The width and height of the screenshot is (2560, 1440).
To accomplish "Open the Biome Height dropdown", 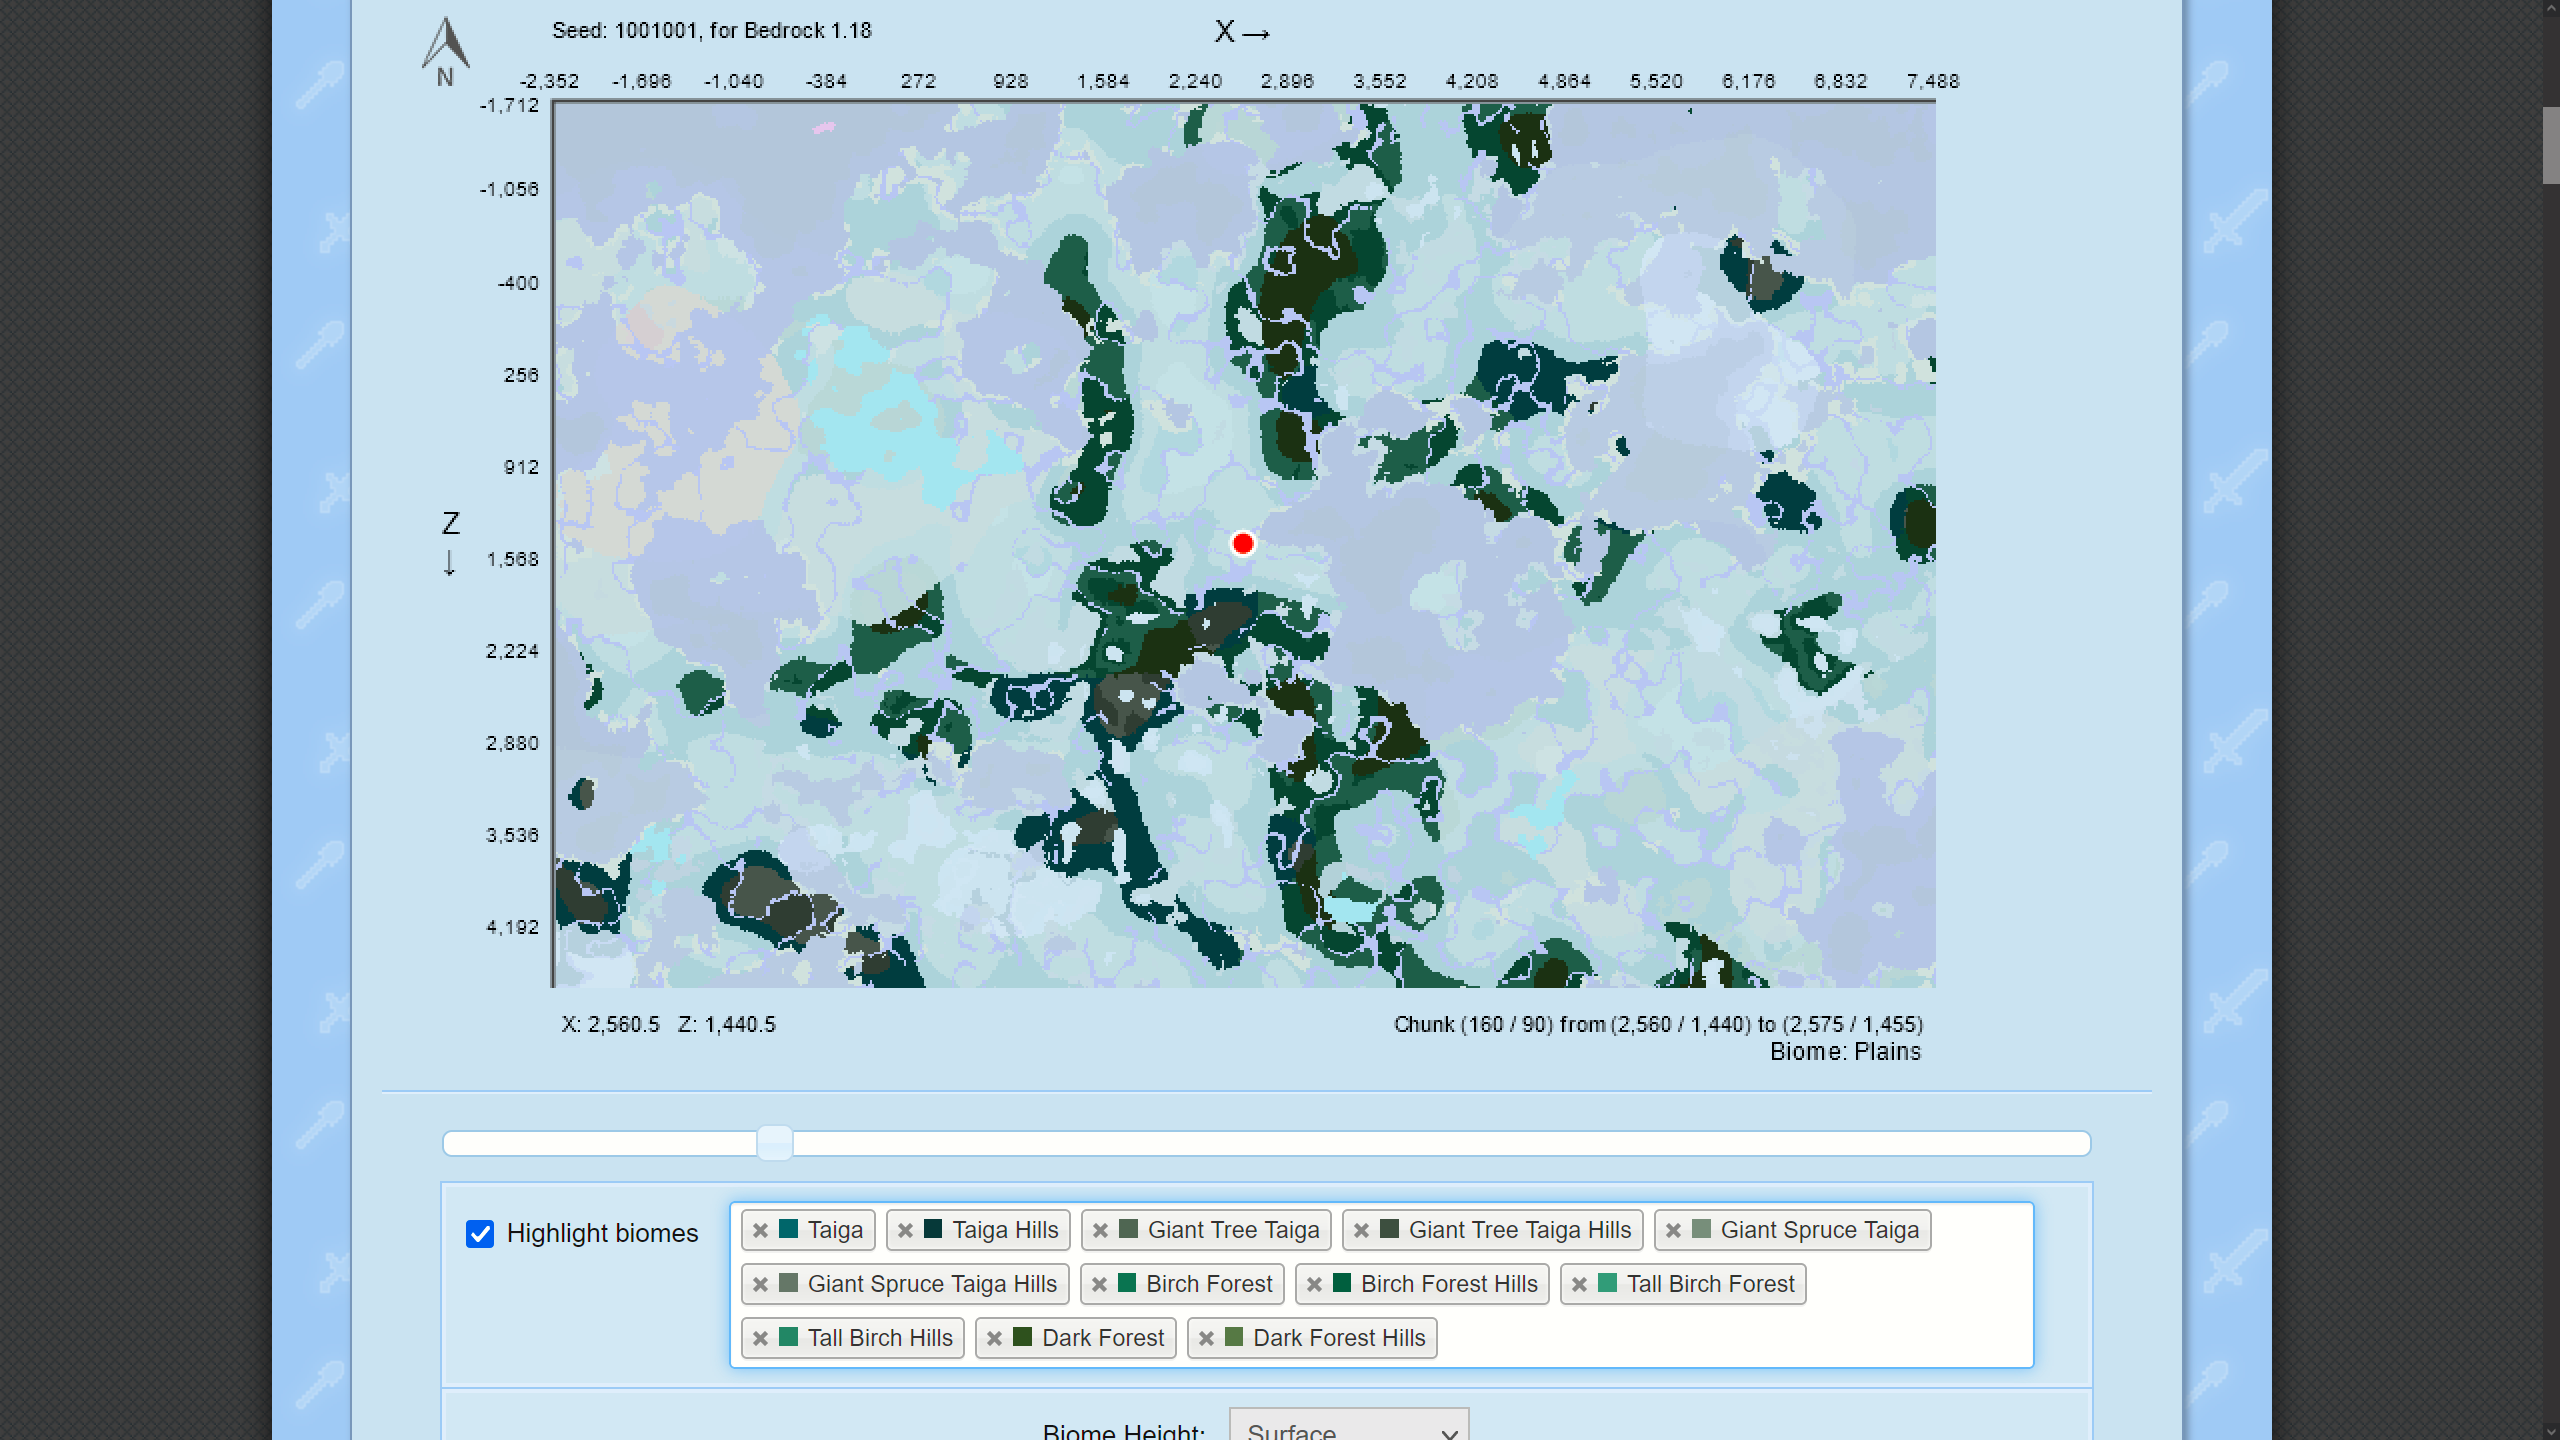I will [x=1348, y=1428].
